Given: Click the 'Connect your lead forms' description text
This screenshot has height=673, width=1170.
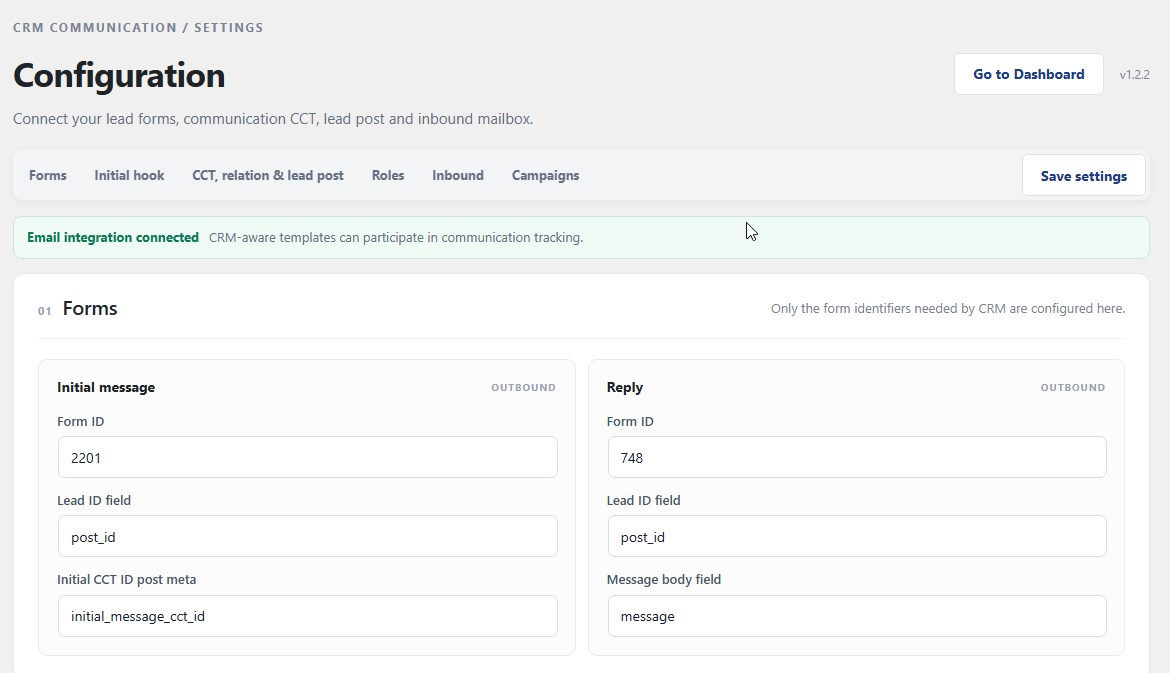Looking at the screenshot, I should [273, 119].
